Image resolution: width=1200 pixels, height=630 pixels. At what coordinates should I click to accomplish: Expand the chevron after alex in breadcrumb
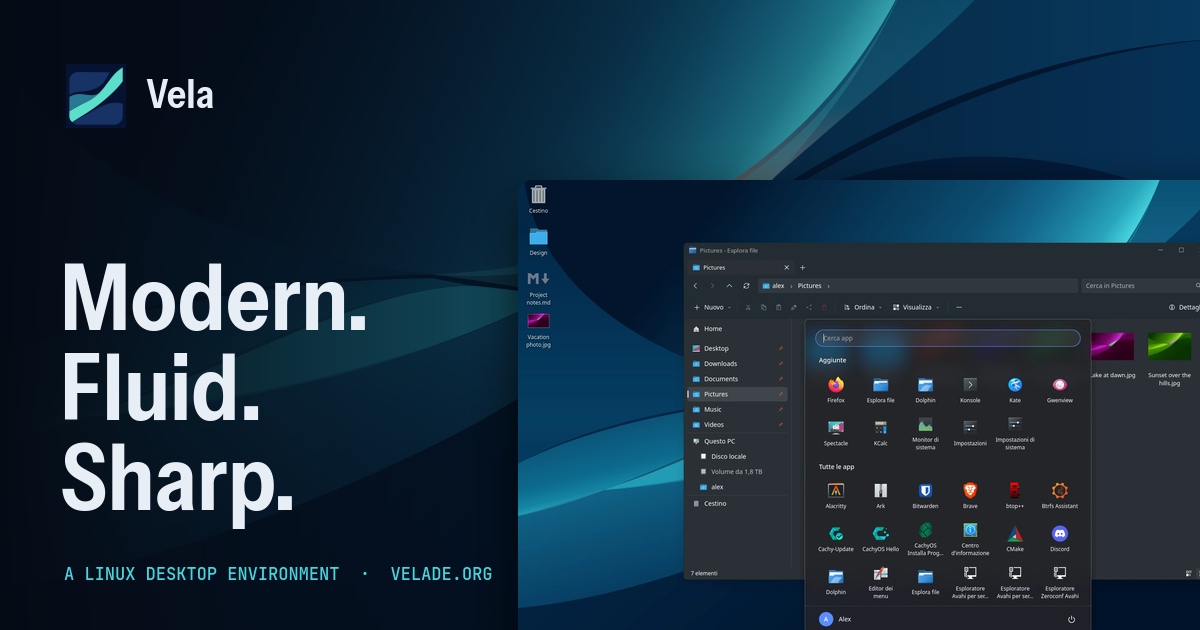pyautogui.click(x=790, y=286)
